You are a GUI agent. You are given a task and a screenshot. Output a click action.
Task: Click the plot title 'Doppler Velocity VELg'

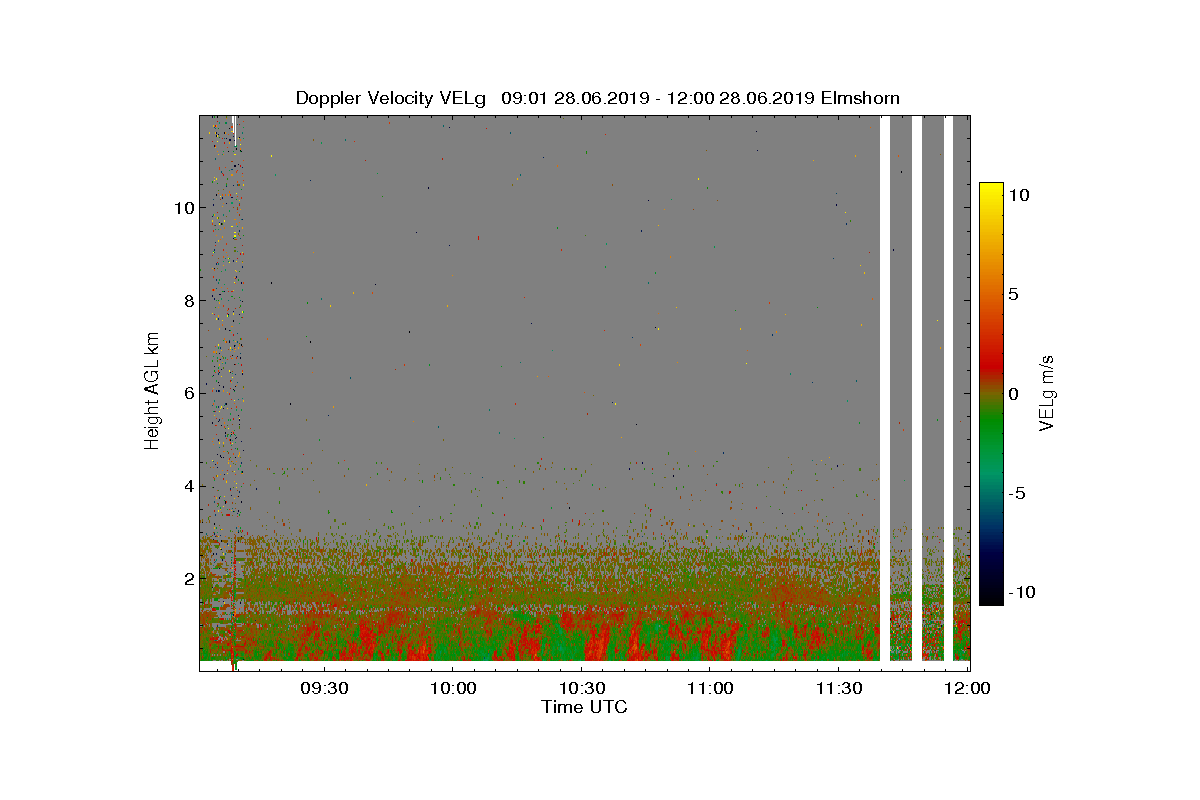tap(390, 98)
